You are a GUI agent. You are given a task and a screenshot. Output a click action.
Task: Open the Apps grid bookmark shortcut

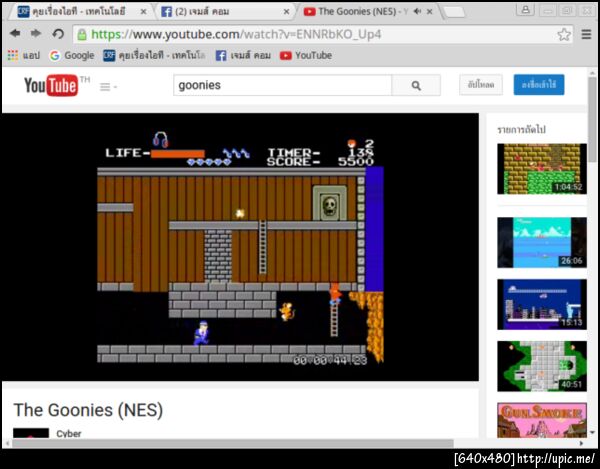24,55
